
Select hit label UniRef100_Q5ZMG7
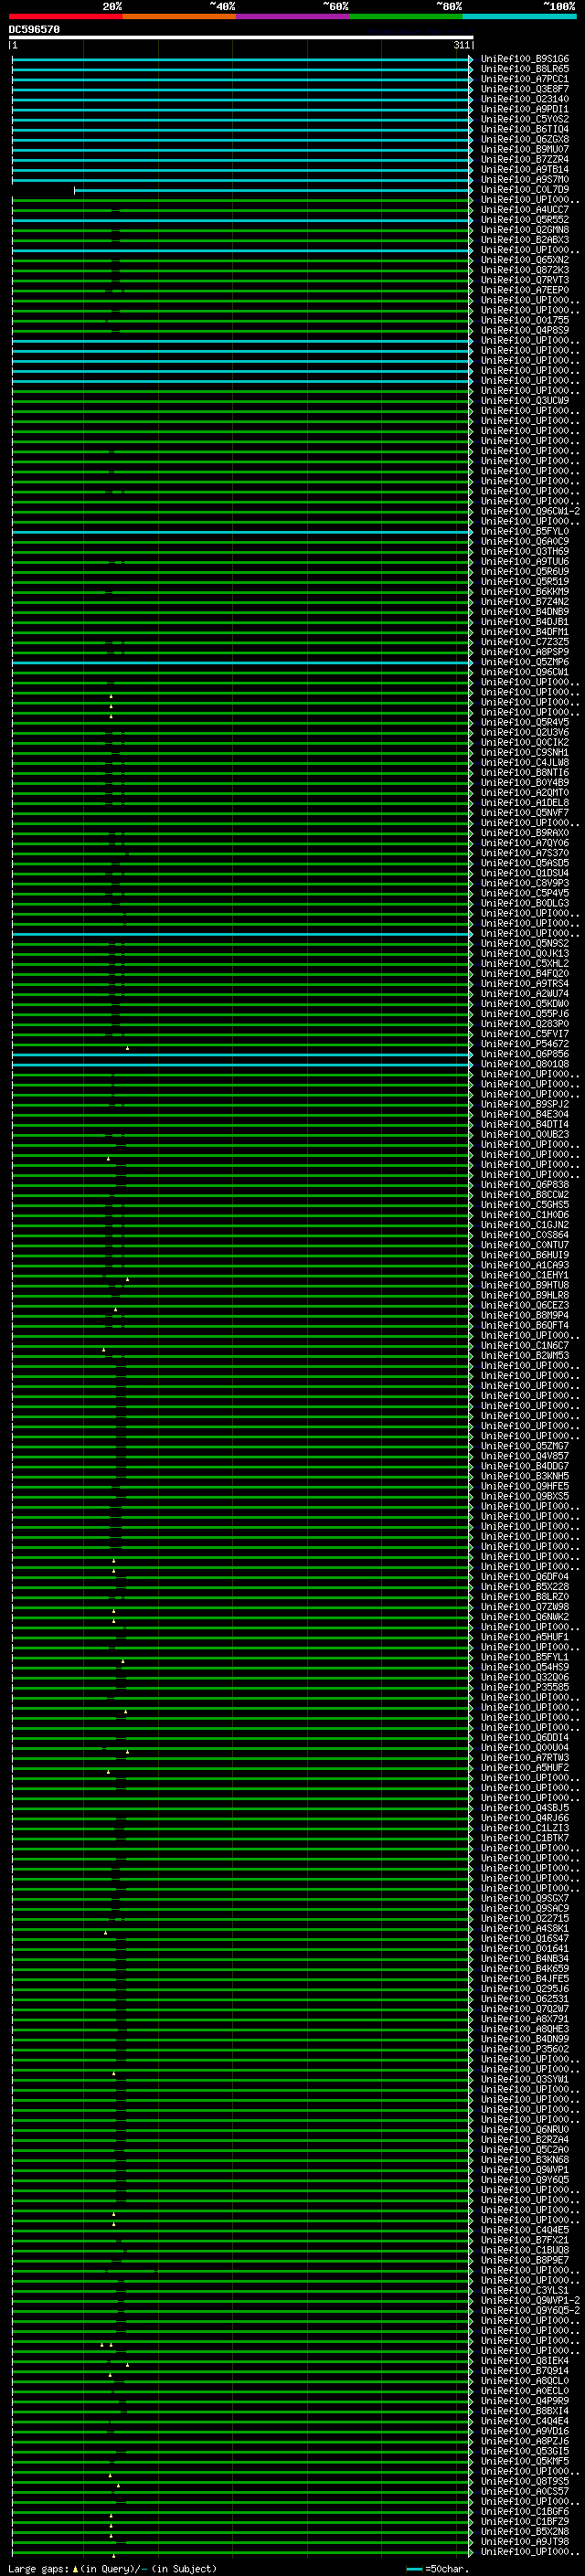(524, 1447)
